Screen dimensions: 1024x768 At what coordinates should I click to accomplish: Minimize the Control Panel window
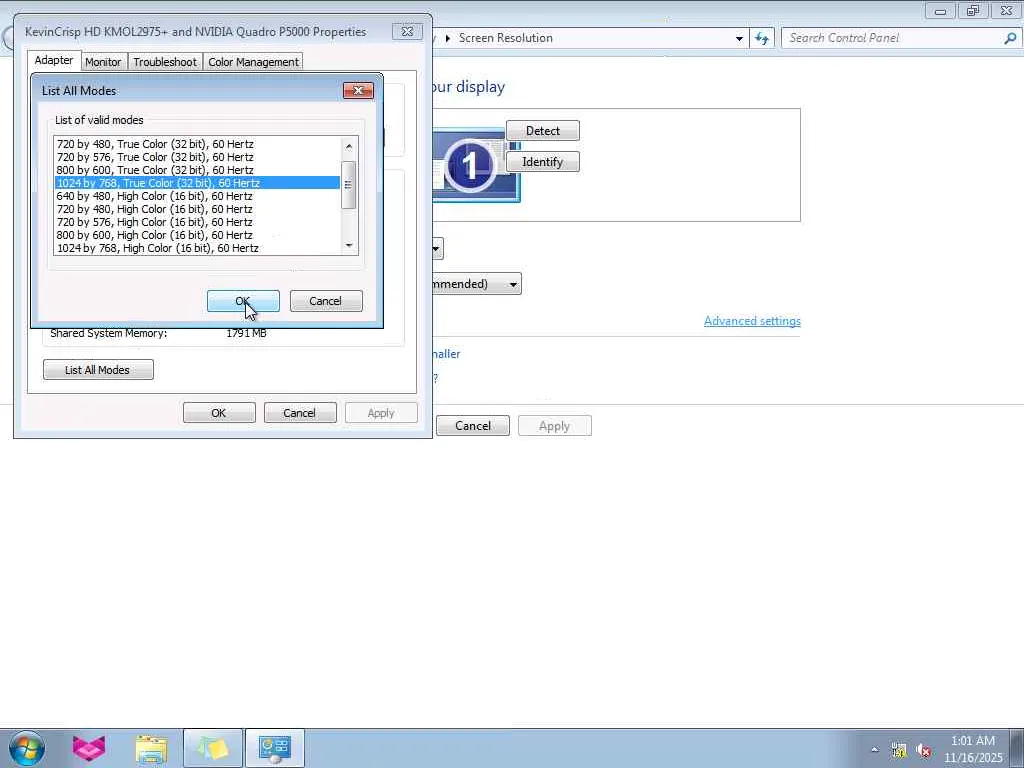click(x=941, y=10)
